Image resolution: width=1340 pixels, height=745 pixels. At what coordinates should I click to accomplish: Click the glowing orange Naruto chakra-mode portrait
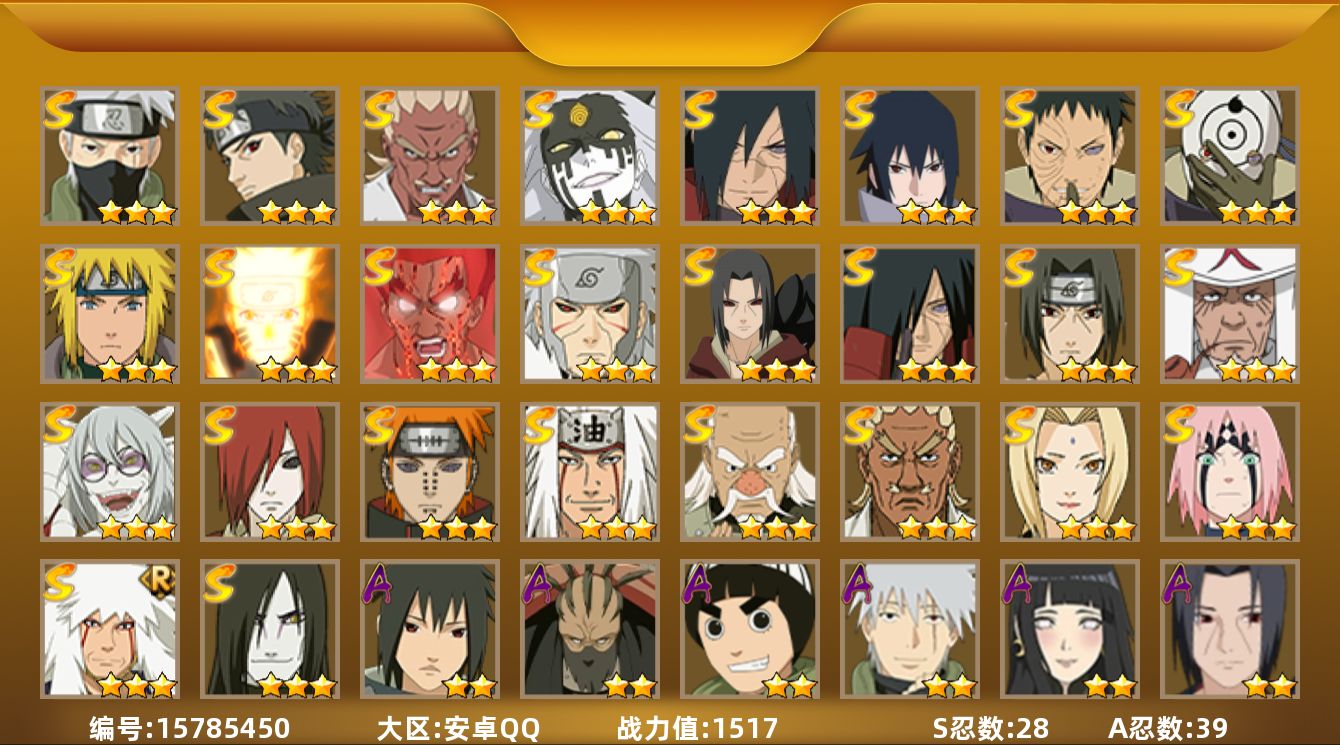pos(269,314)
